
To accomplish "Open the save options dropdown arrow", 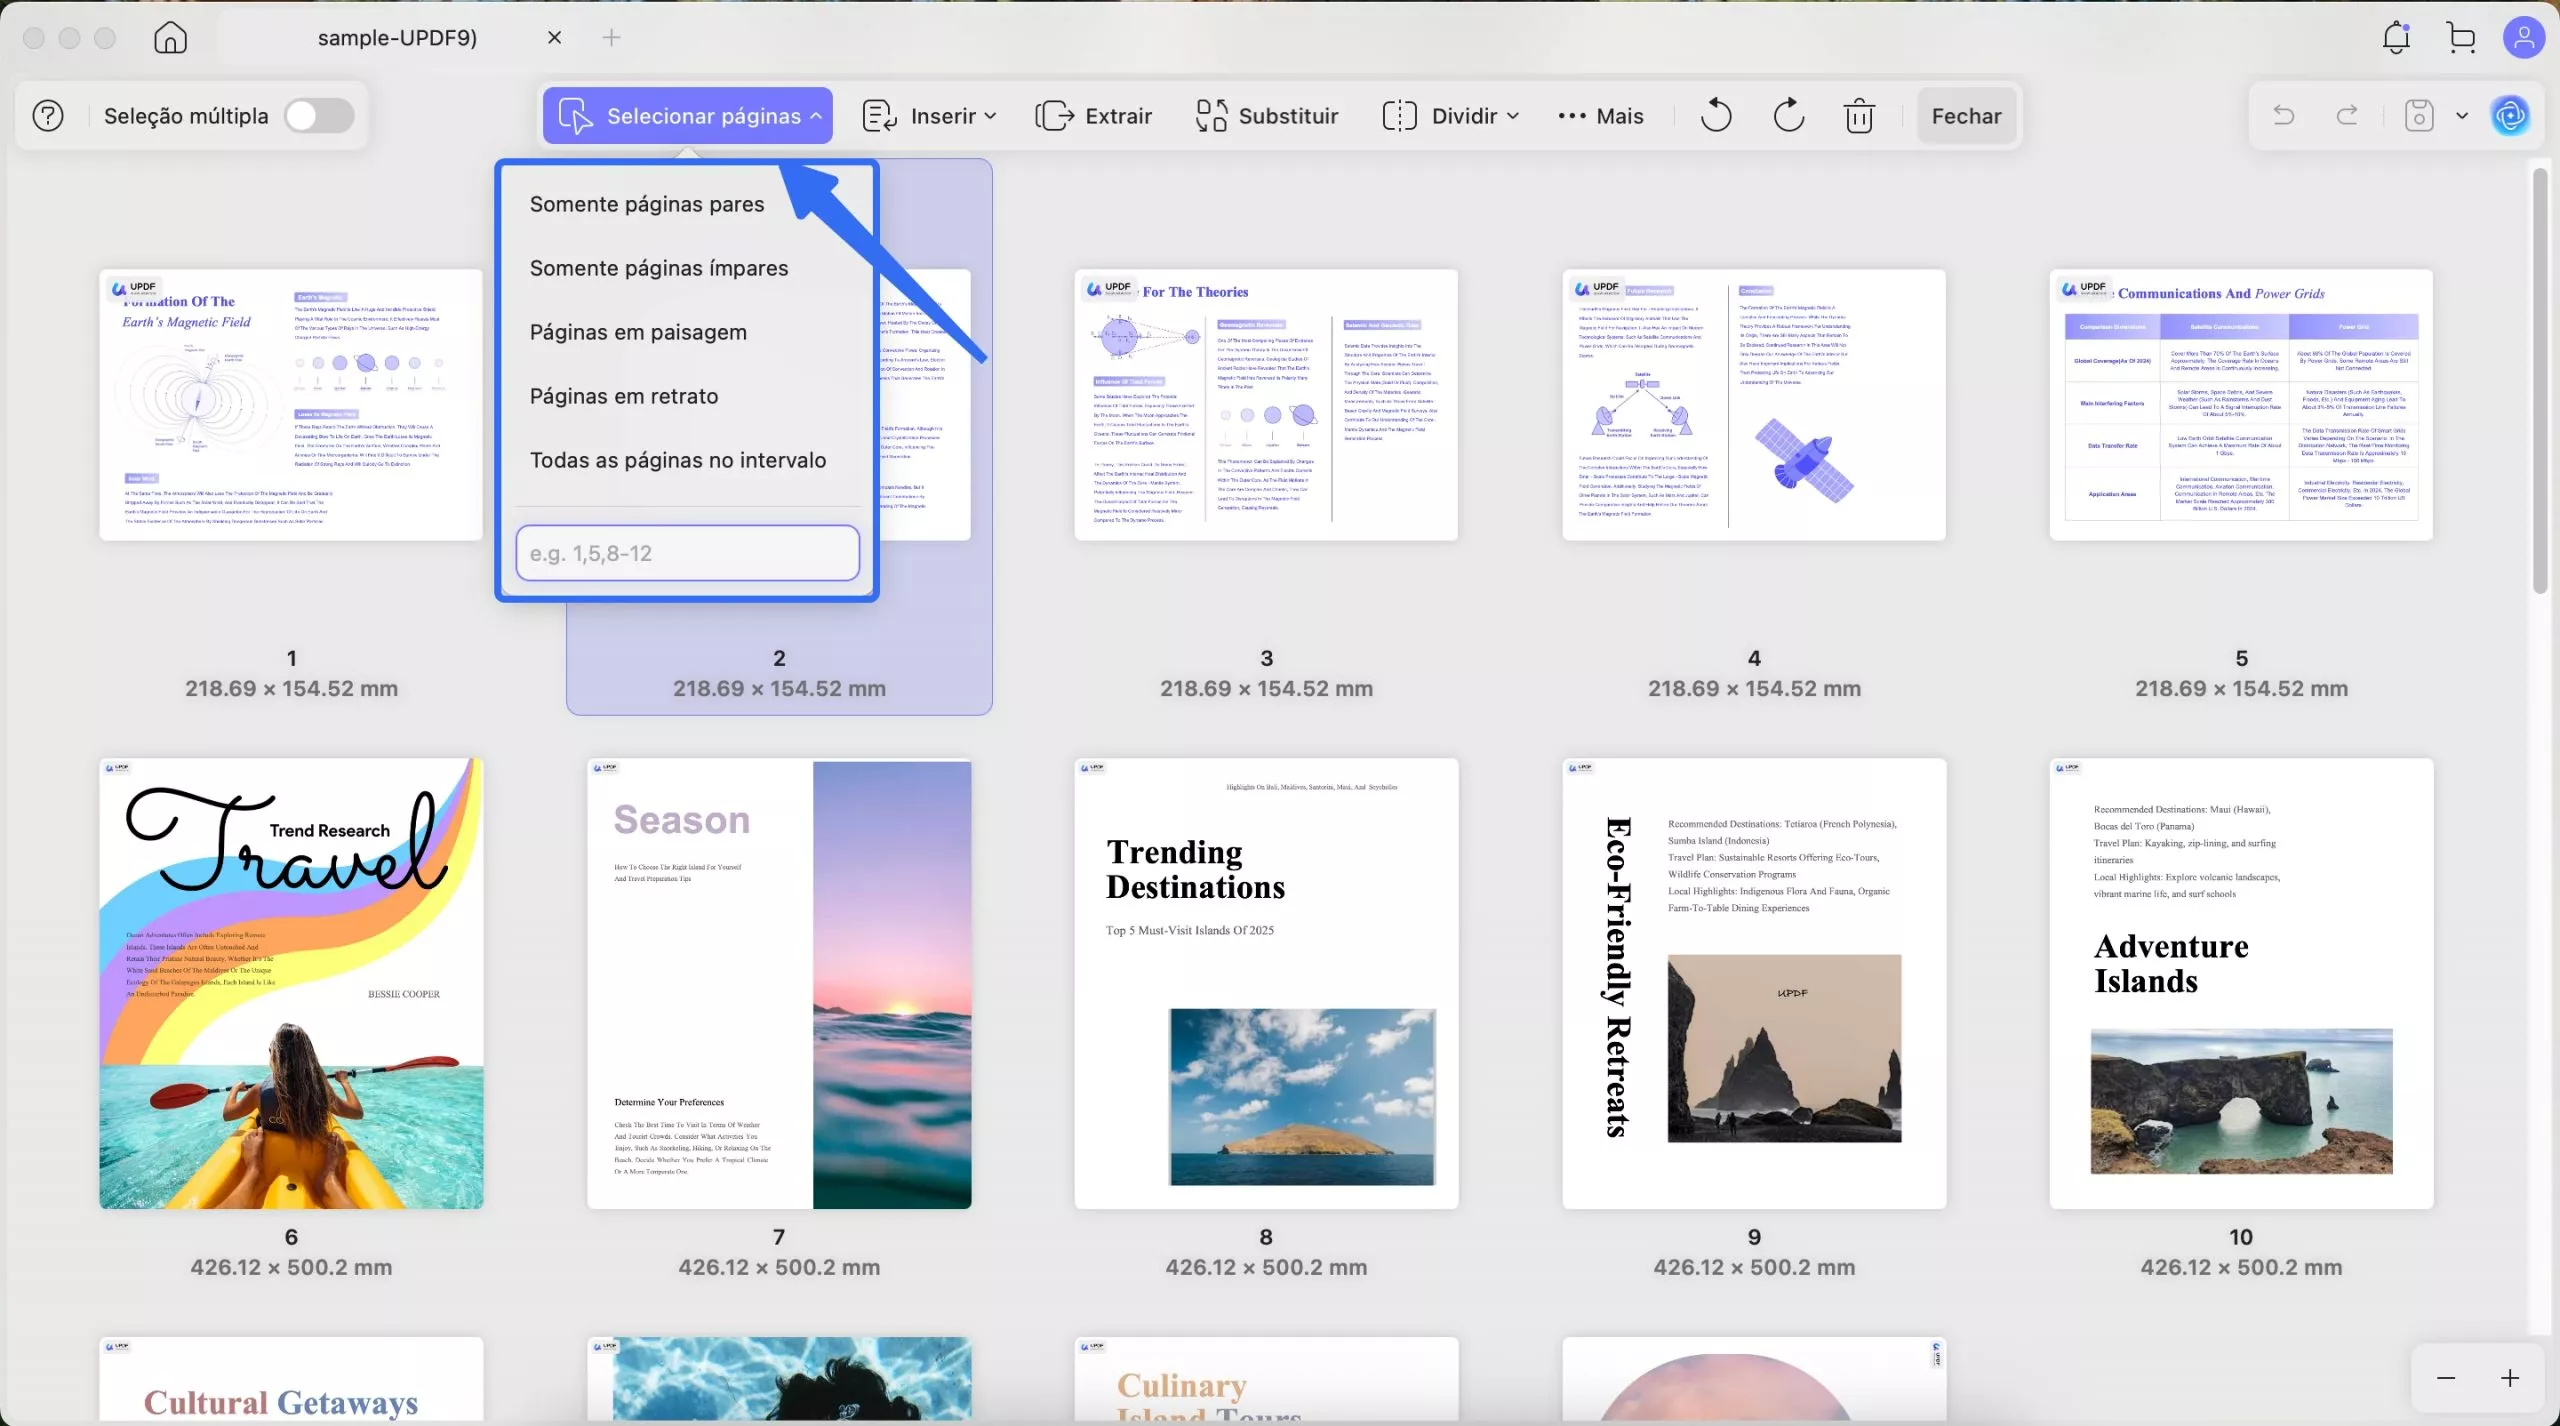I will (x=2462, y=116).
